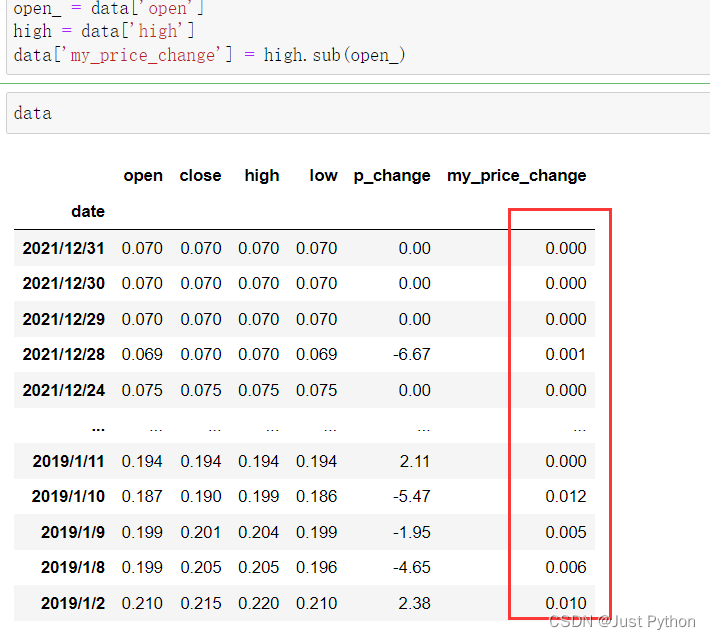Click the row index 2019/1/8
The width and height of the screenshot is (710, 640).
73,568
